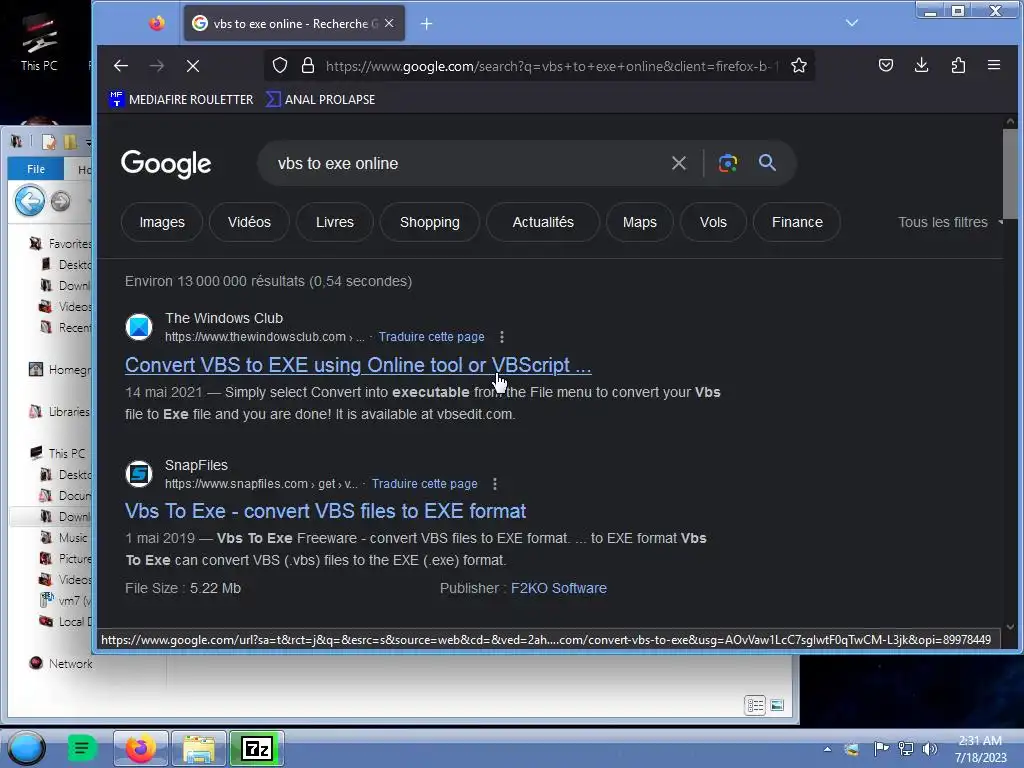Open the green notes app on taskbar
This screenshot has width=1024, height=768.
coord(82,748)
